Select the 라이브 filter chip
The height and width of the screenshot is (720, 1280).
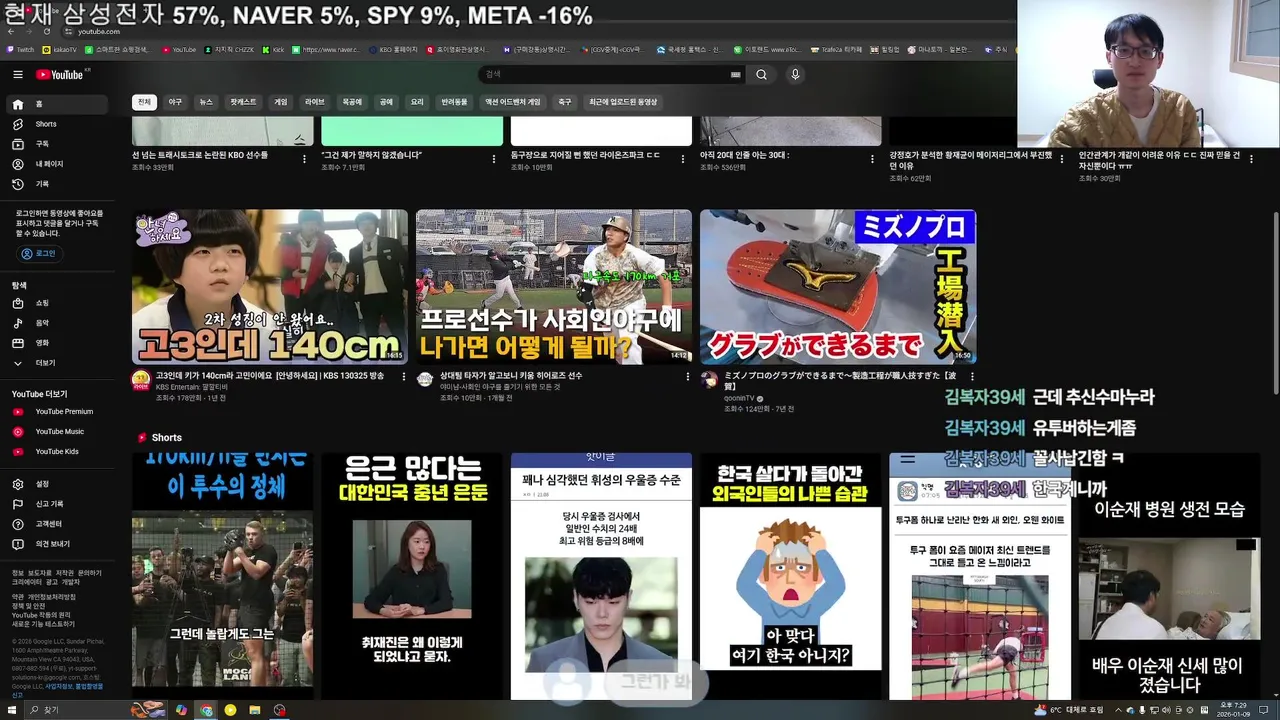pos(315,102)
